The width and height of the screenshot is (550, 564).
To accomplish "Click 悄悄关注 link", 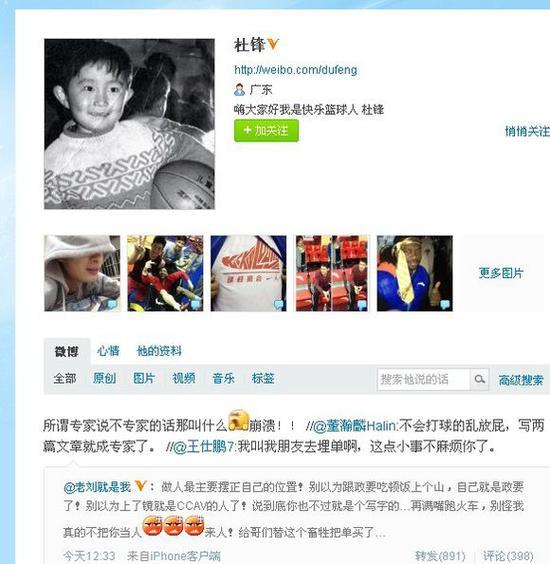I will click(527, 131).
